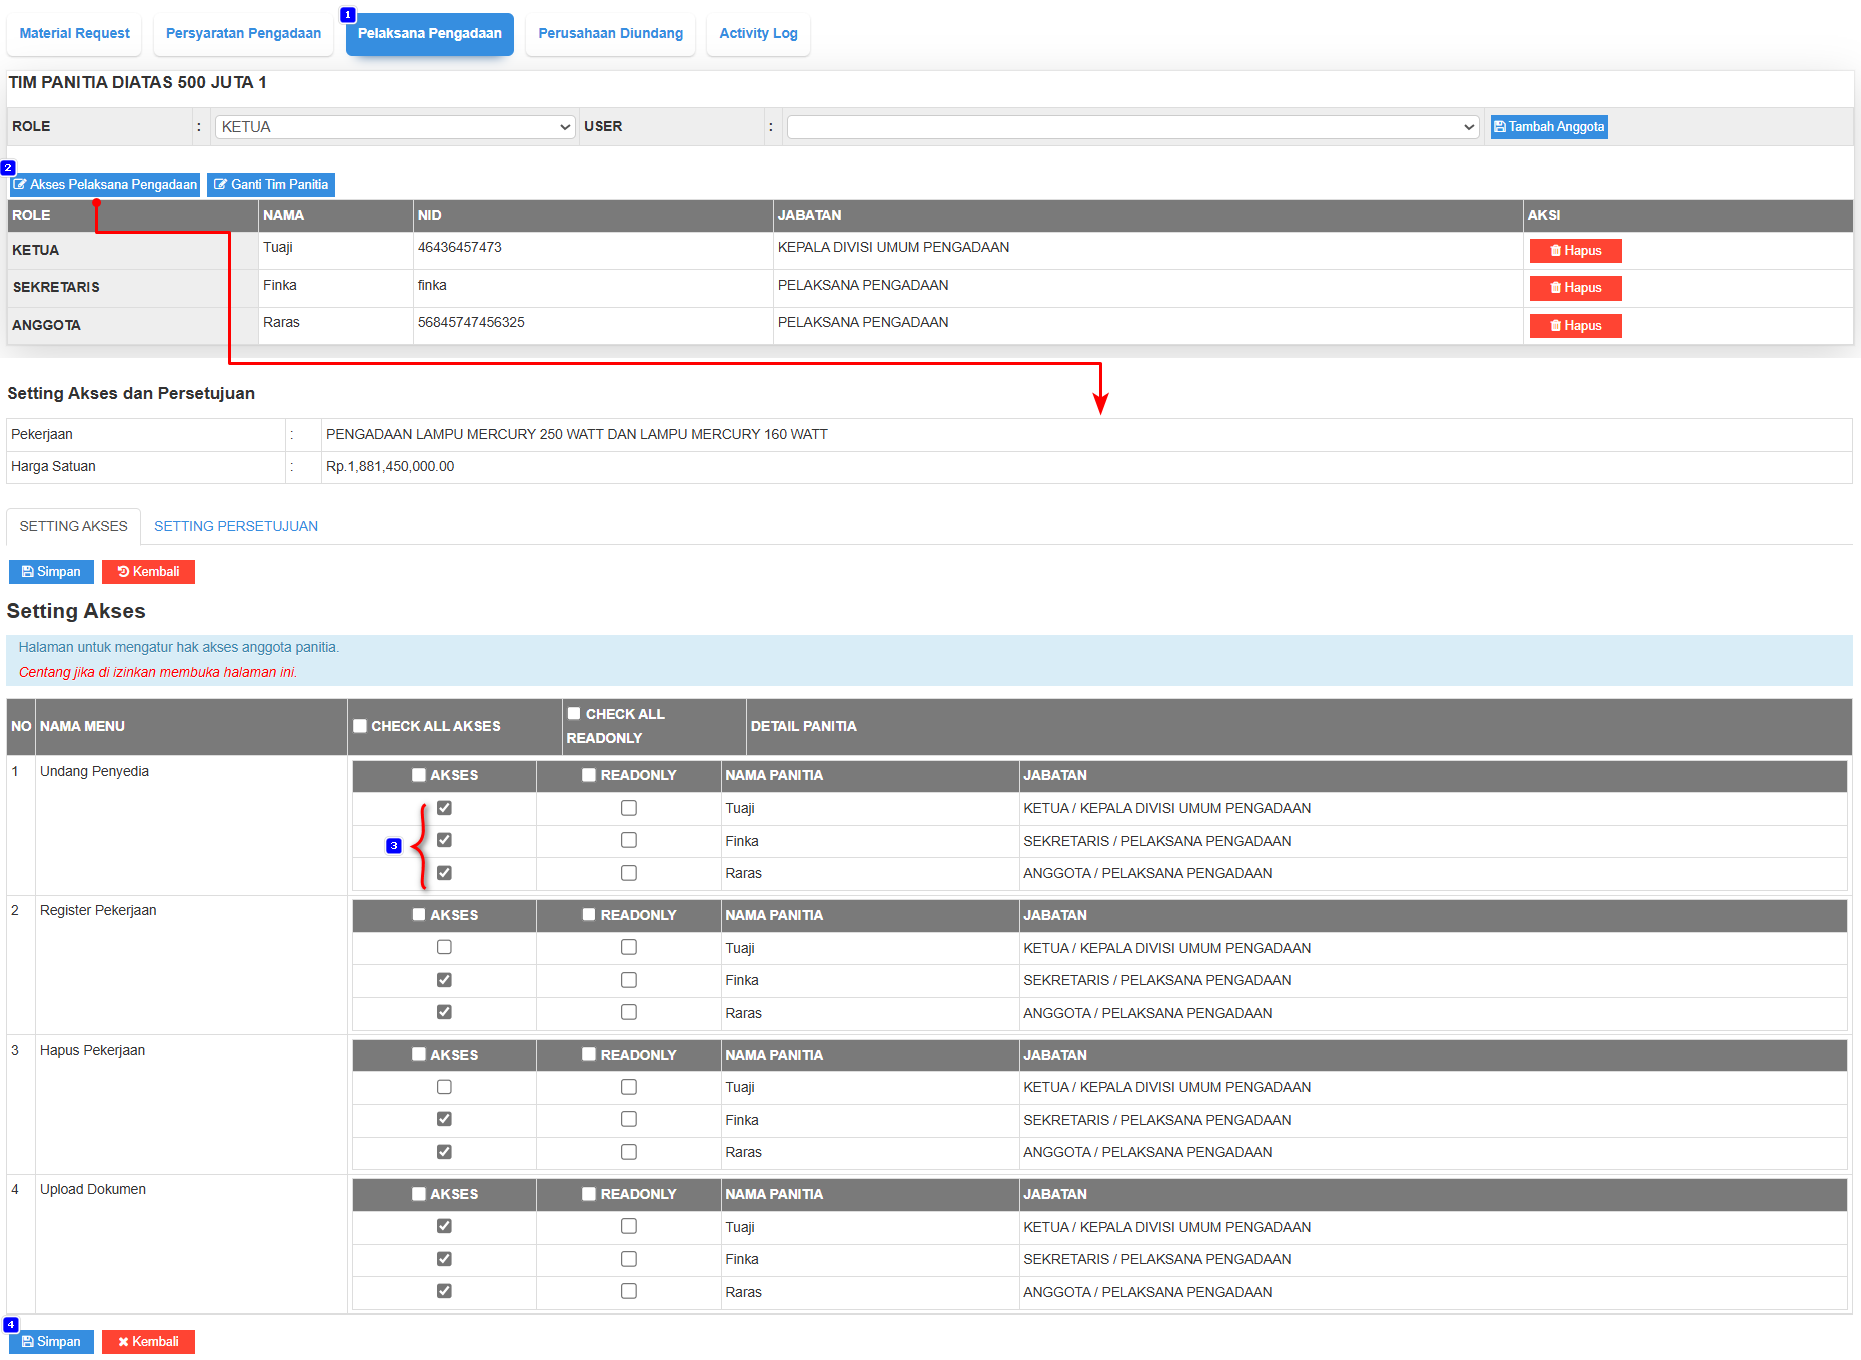Screen dimensions: 1861x1360
Task: Open the USER dropdown list
Action: click(1132, 127)
